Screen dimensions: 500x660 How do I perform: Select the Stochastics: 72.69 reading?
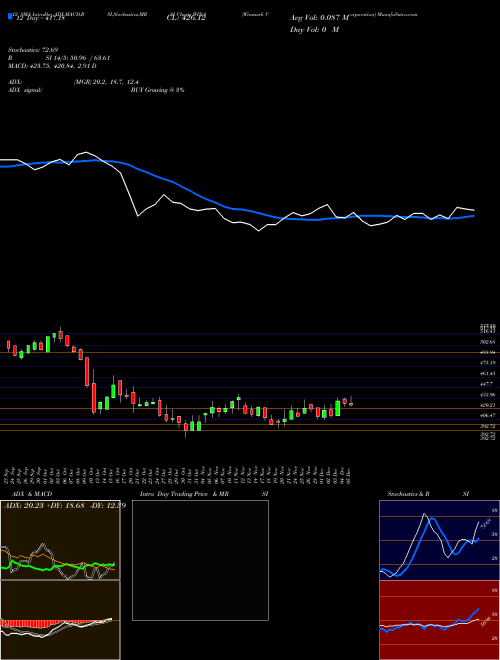click(33, 50)
